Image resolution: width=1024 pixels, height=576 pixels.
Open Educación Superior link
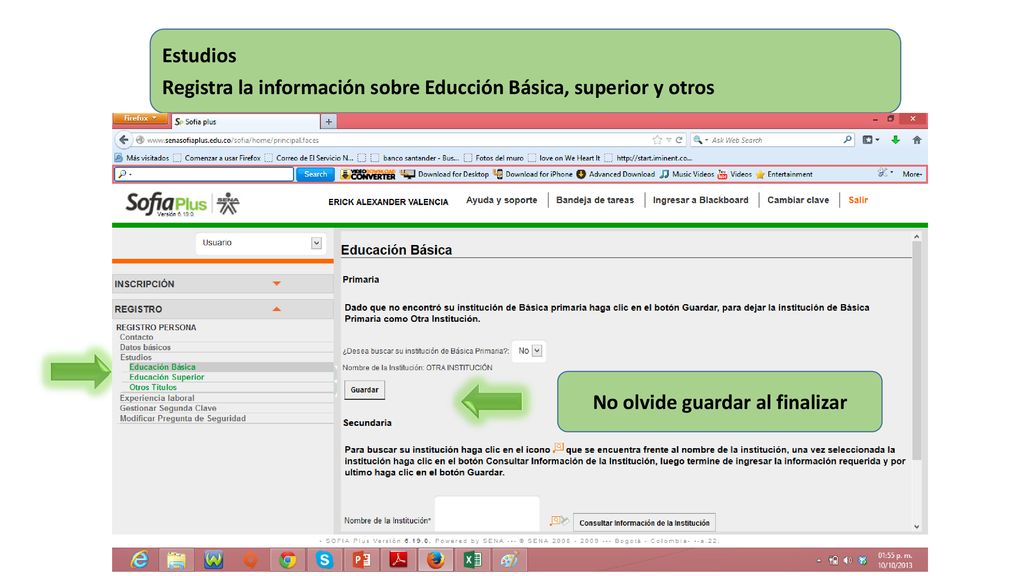click(167, 377)
